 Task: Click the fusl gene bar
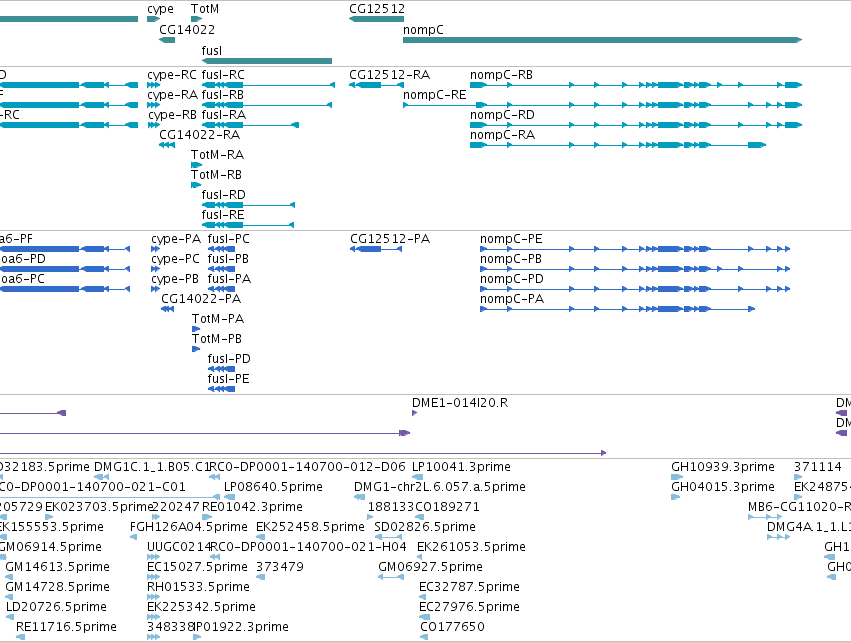pyautogui.click(x=266, y=61)
